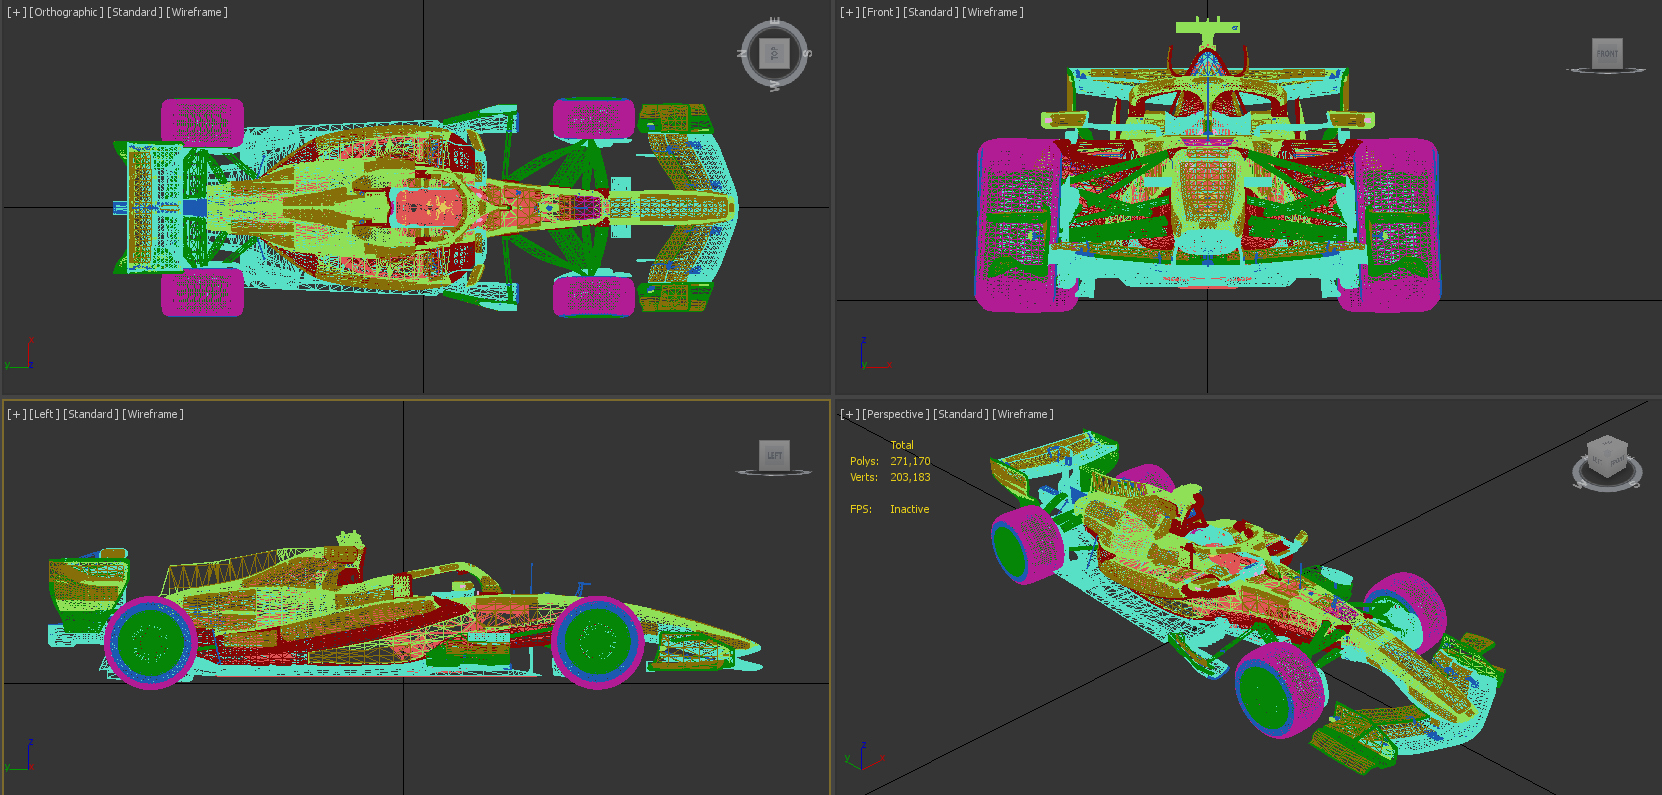The width and height of the screenshot is (1662, 795).
Task: Open the Left view label menu
Action: point(45,414)
